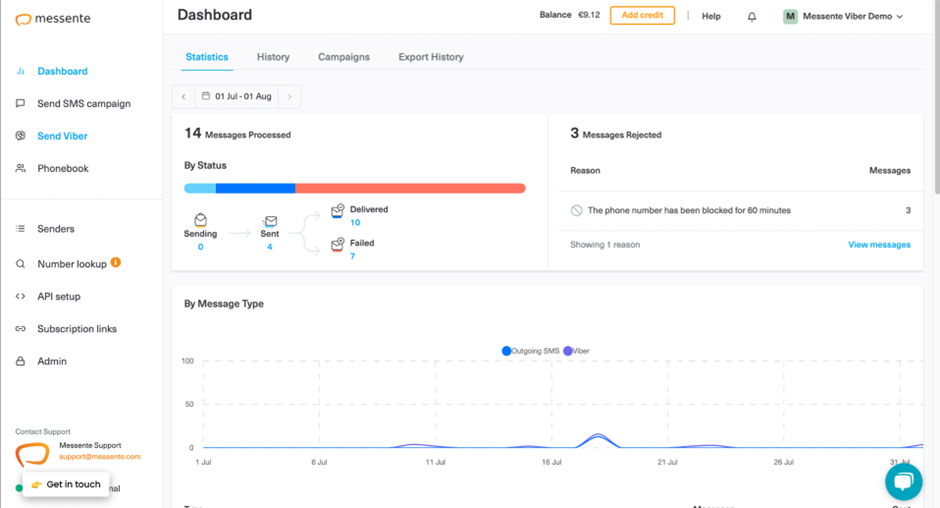The height and width of the screenshot is (508, 940).
Task: Click the Sending count 0
Action: pyautogui.click(x=200, y=247)
